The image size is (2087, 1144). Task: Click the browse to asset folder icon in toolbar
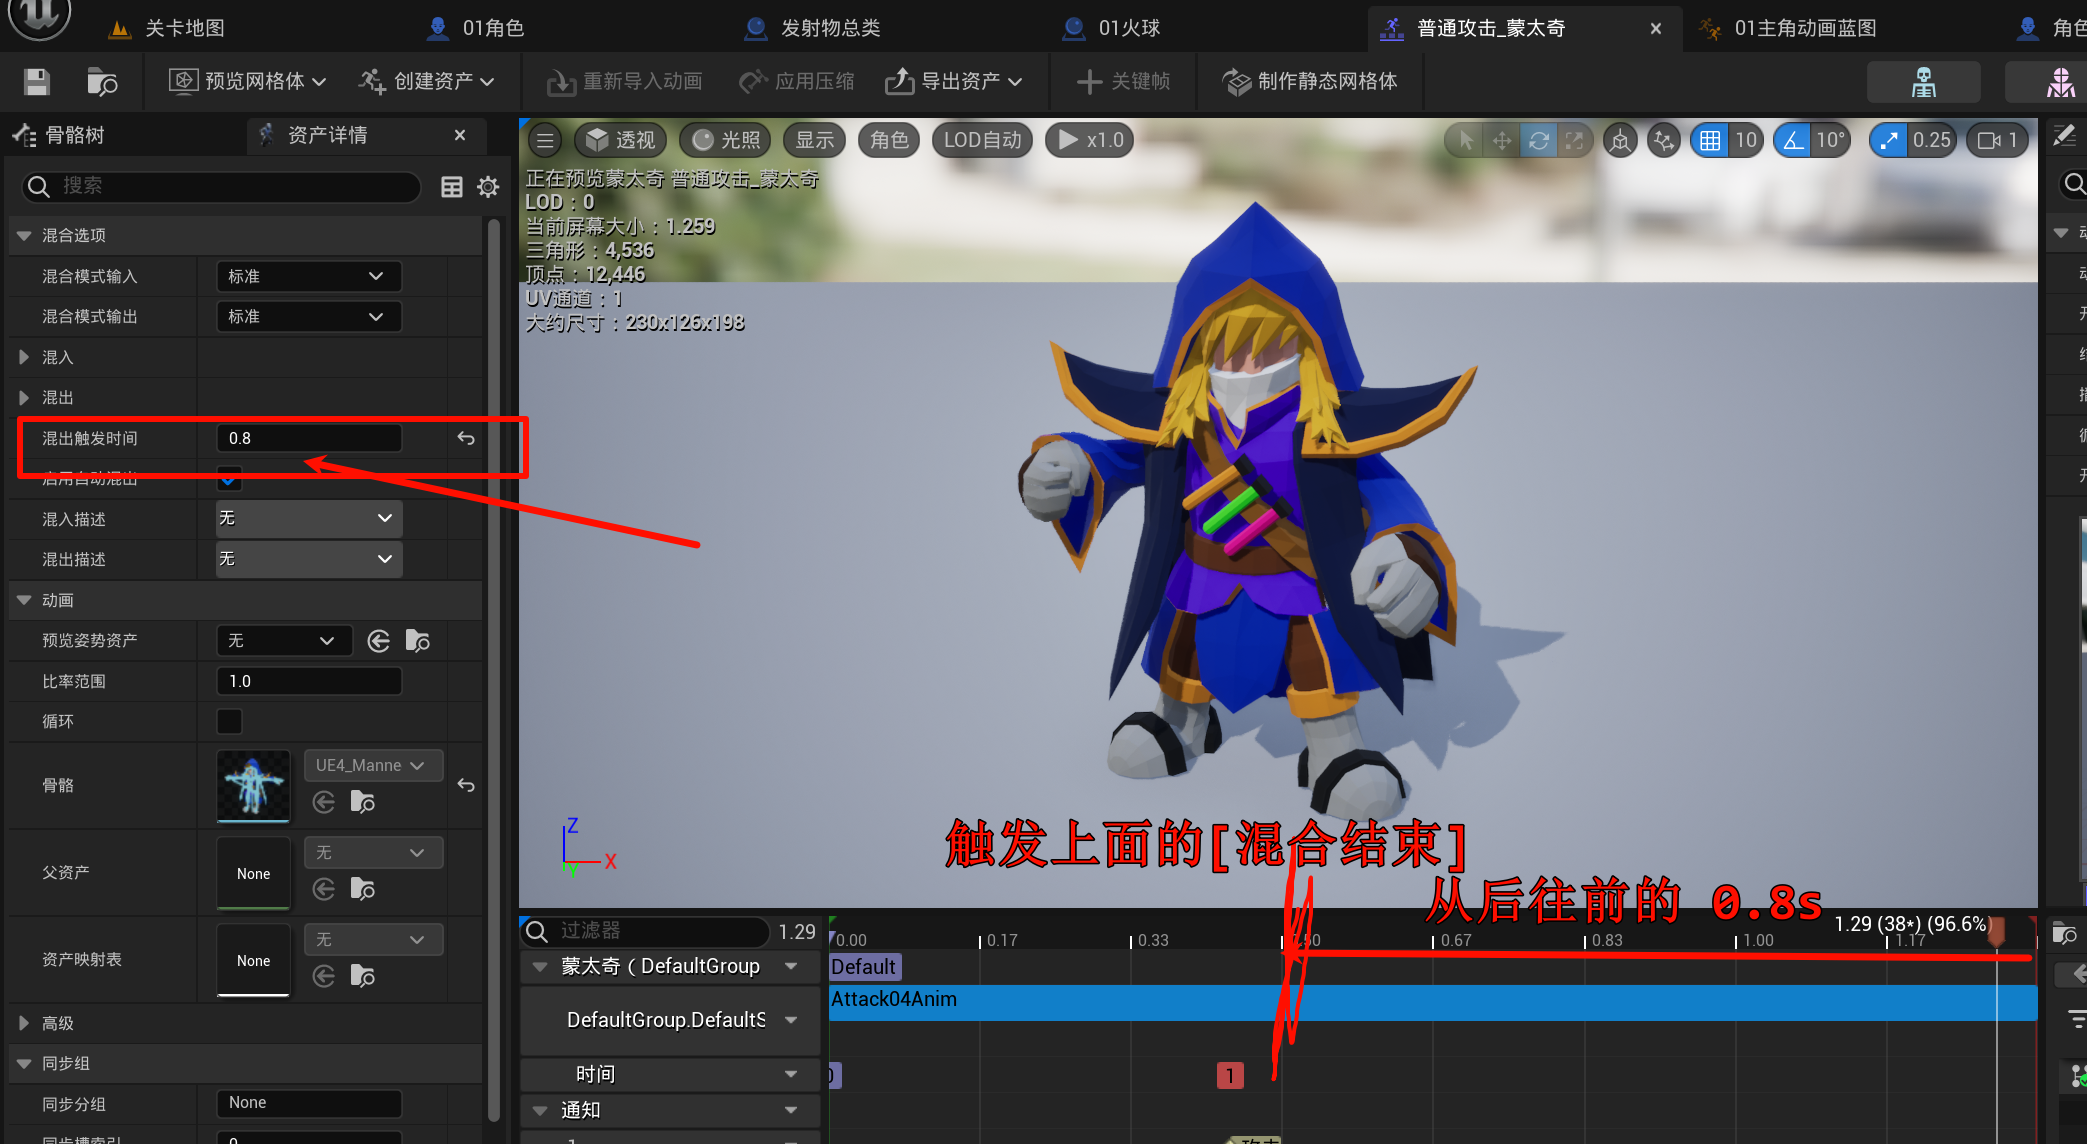(x=102, y=82)
